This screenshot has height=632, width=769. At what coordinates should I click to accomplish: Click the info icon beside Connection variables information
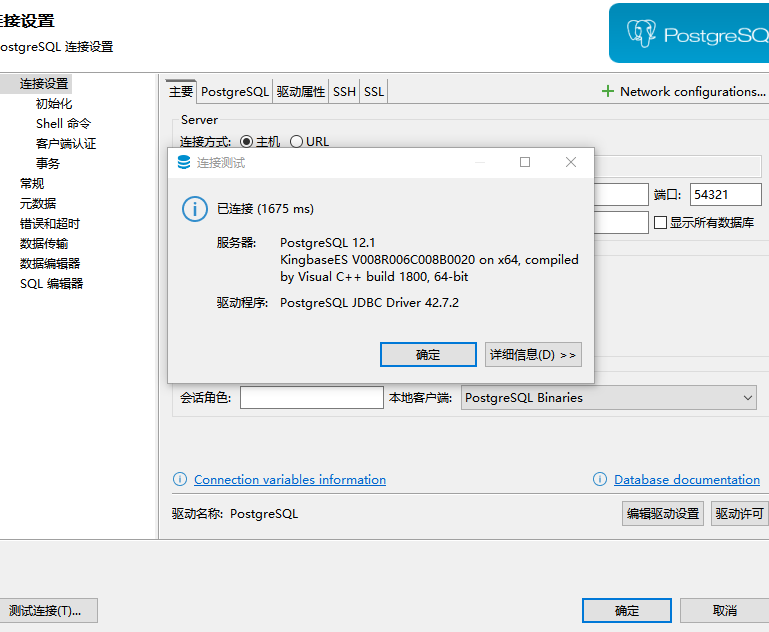180,480
